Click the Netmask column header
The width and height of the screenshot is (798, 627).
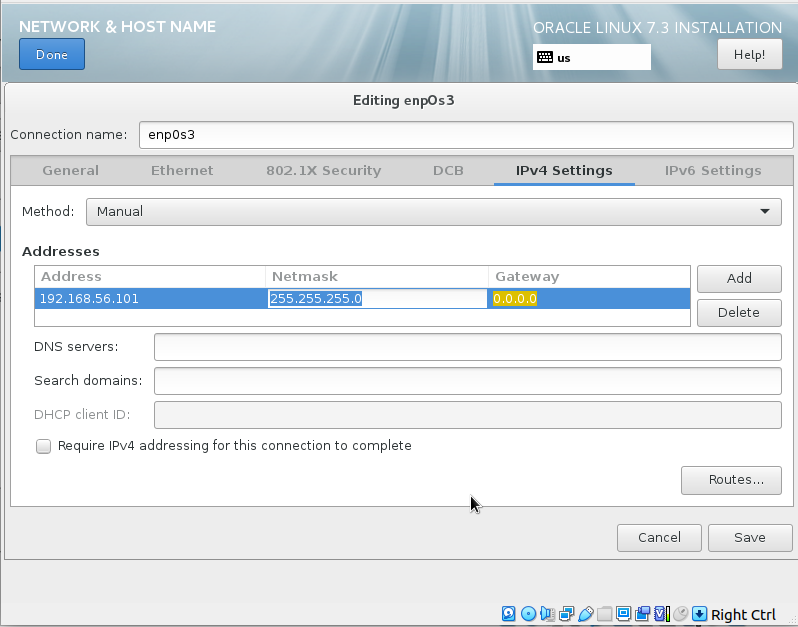point(377,277)
